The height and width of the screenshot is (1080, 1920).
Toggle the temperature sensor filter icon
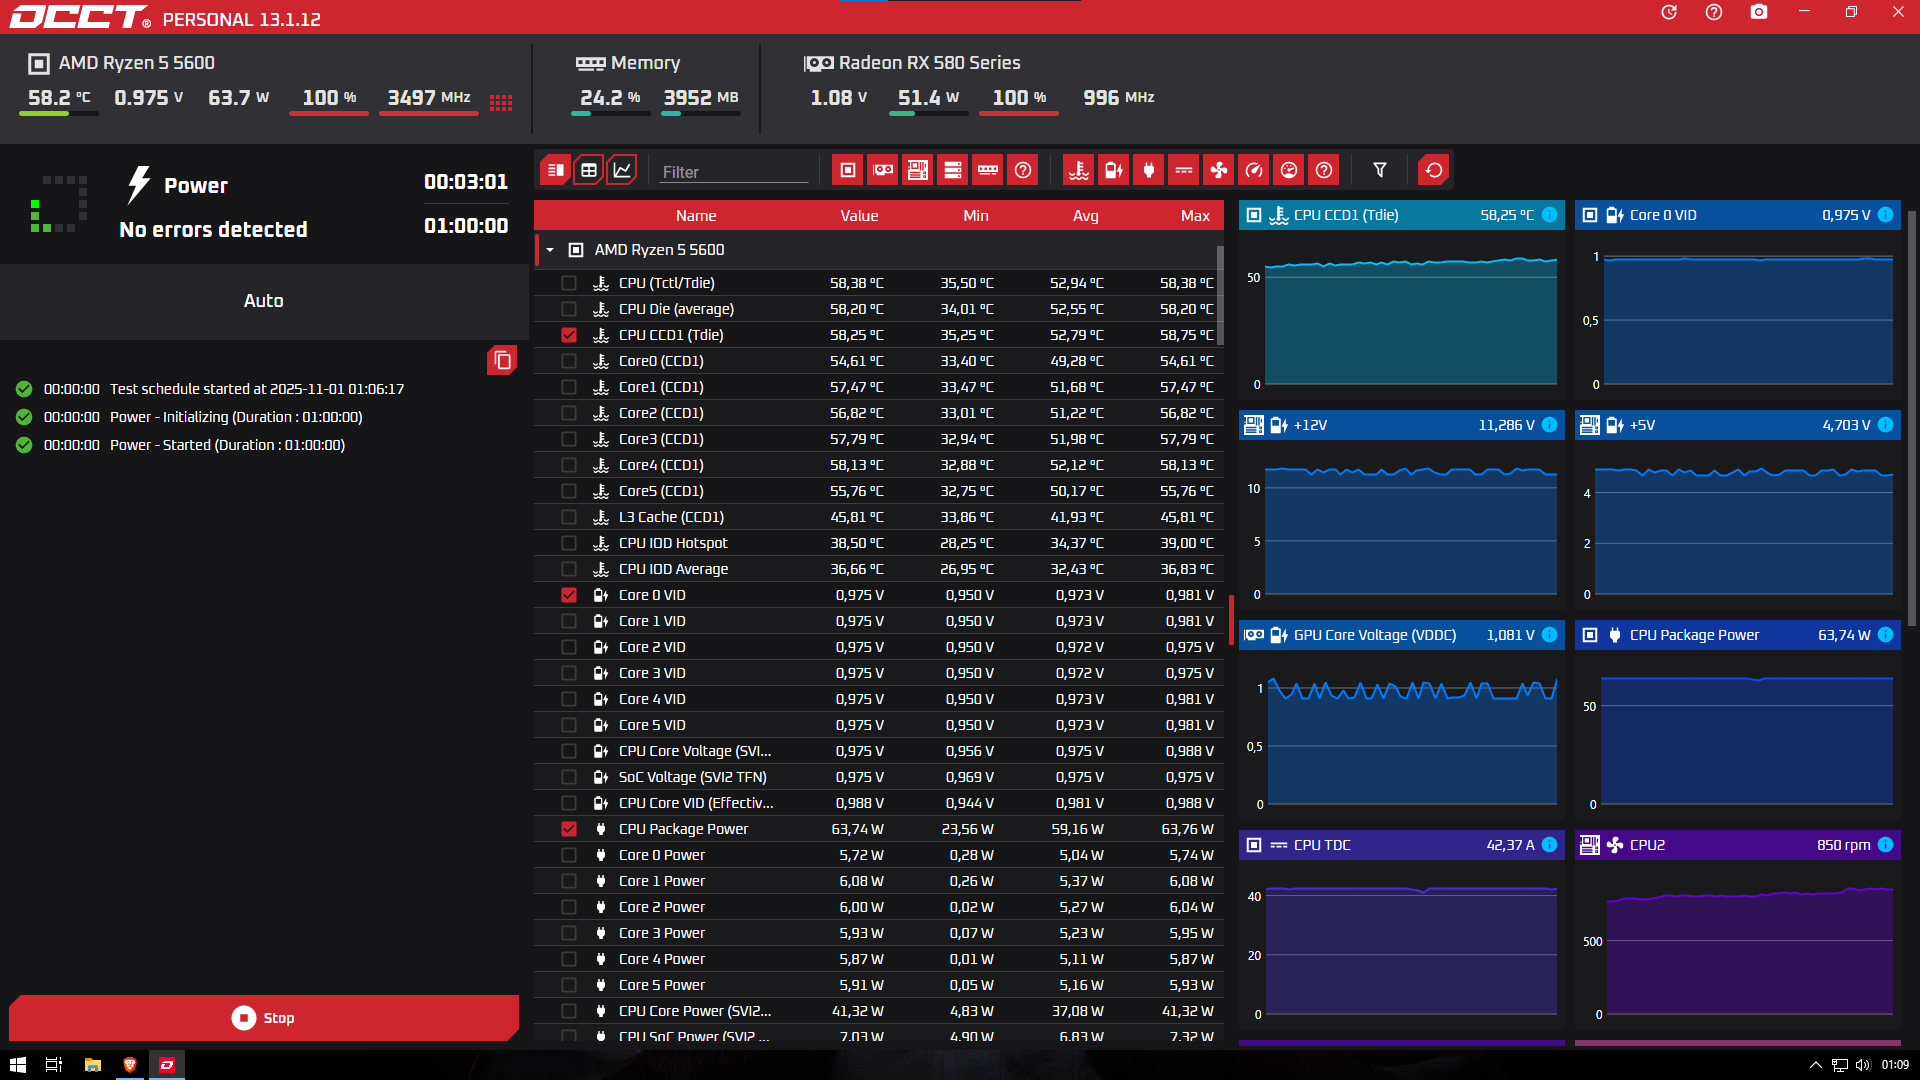(1079, 170)
